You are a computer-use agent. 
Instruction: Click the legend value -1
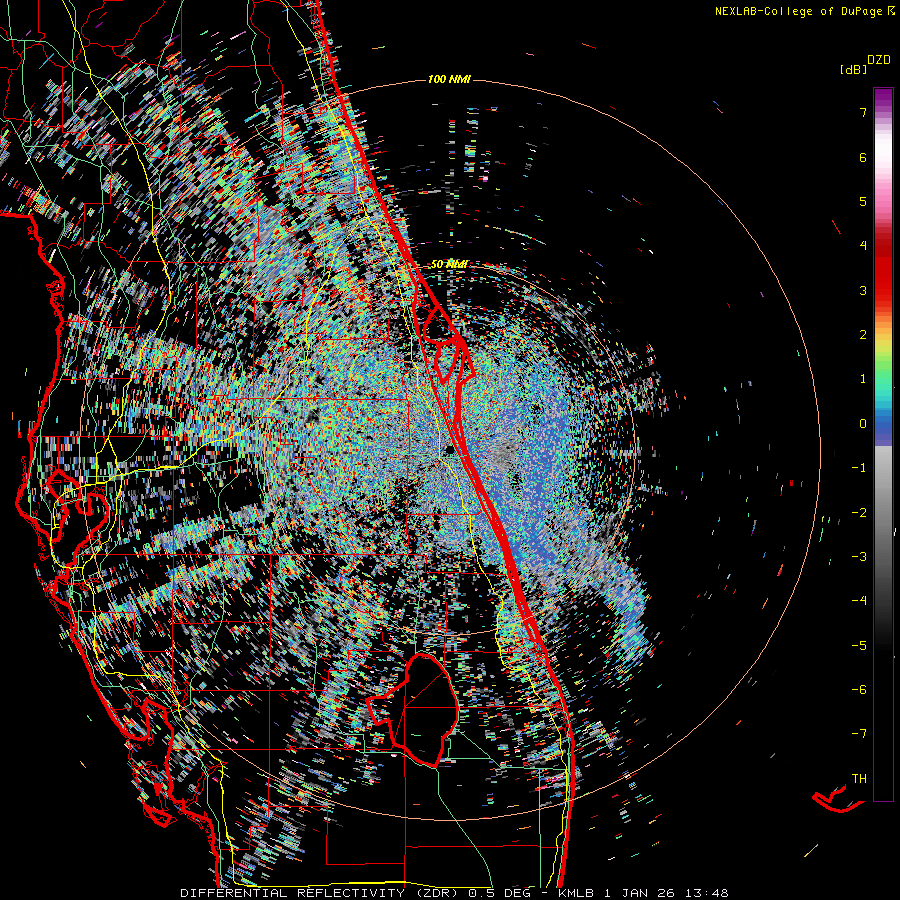click(x=859, y=468)
